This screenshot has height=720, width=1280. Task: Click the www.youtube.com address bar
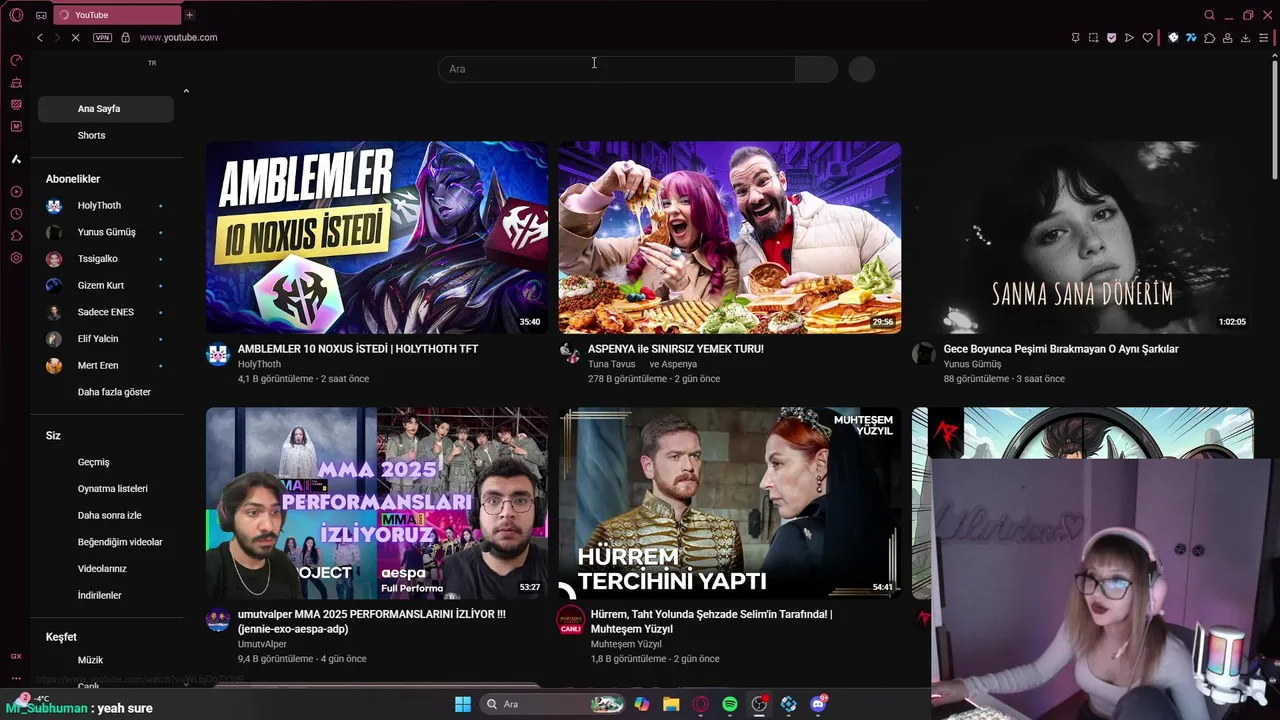point(178,38)
